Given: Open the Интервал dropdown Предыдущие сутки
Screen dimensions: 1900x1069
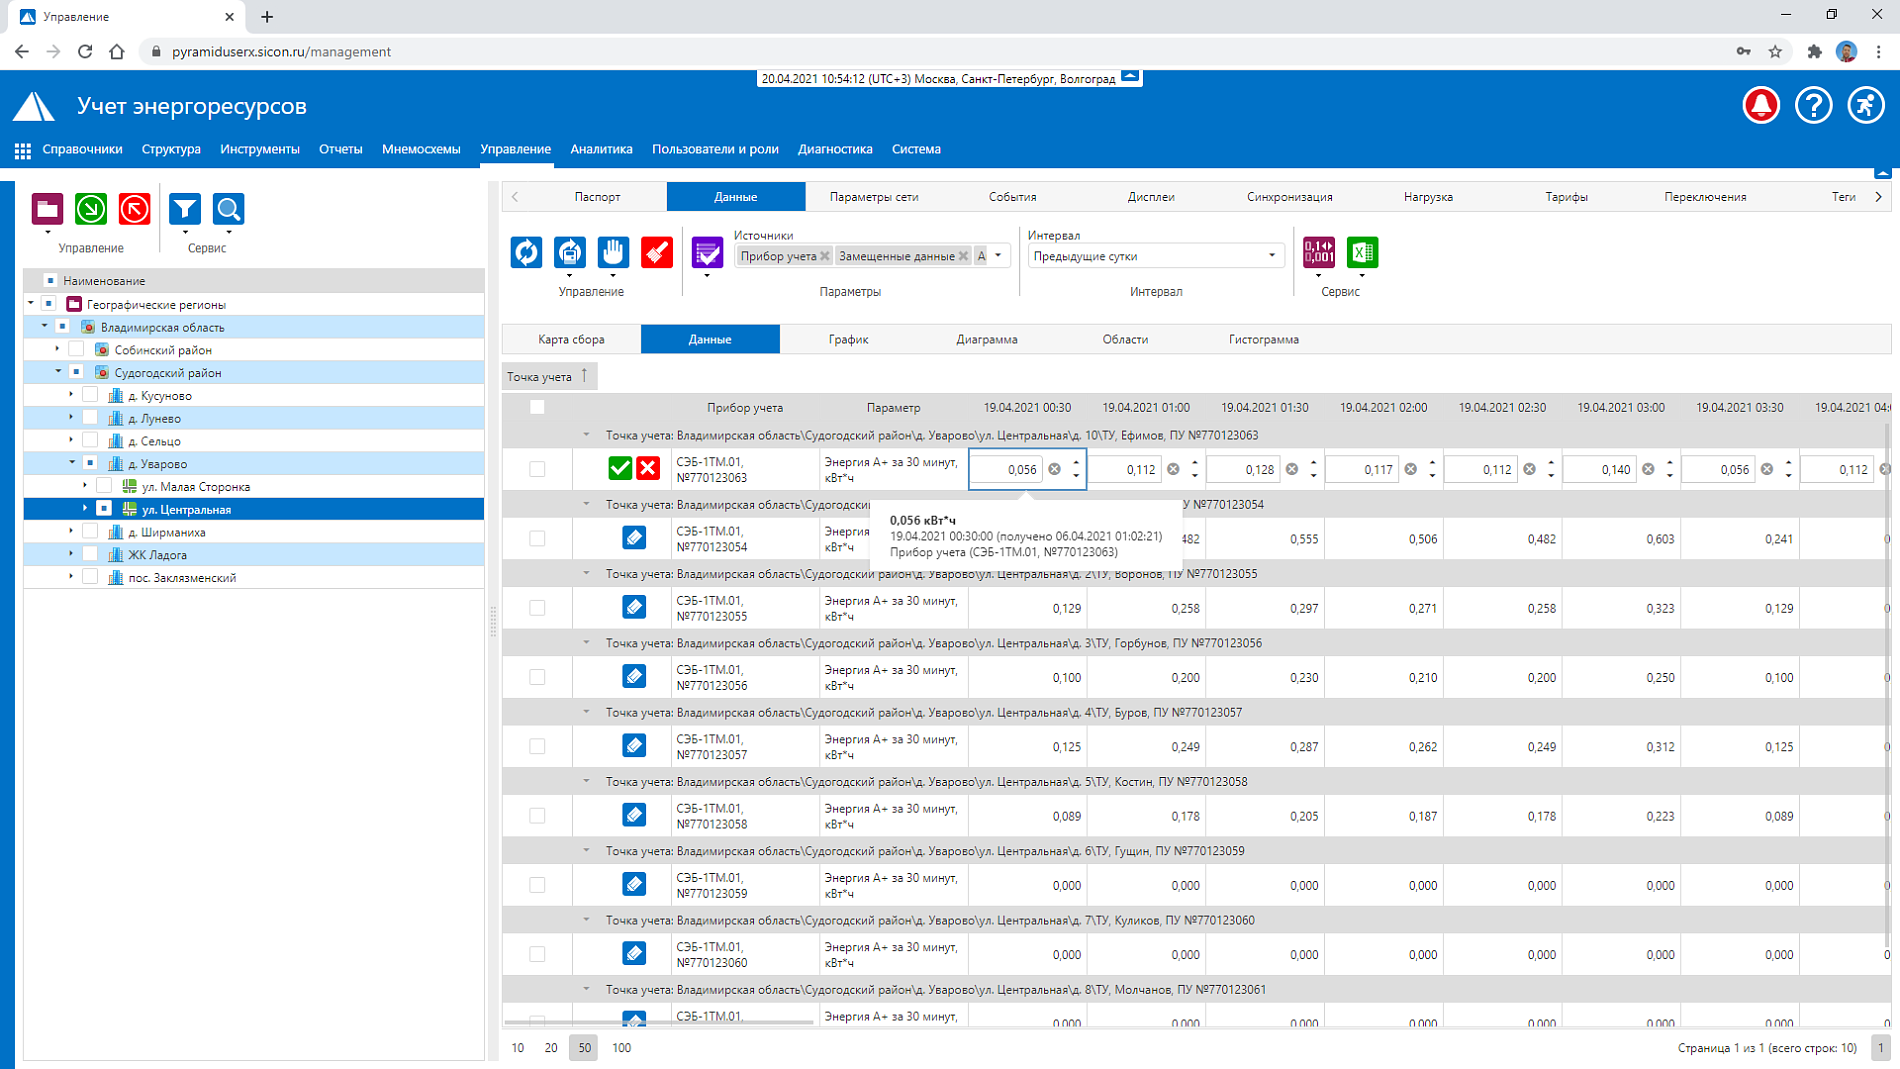Looking at the screenshot, I should pyautogui.click(x=1155, y=256).
